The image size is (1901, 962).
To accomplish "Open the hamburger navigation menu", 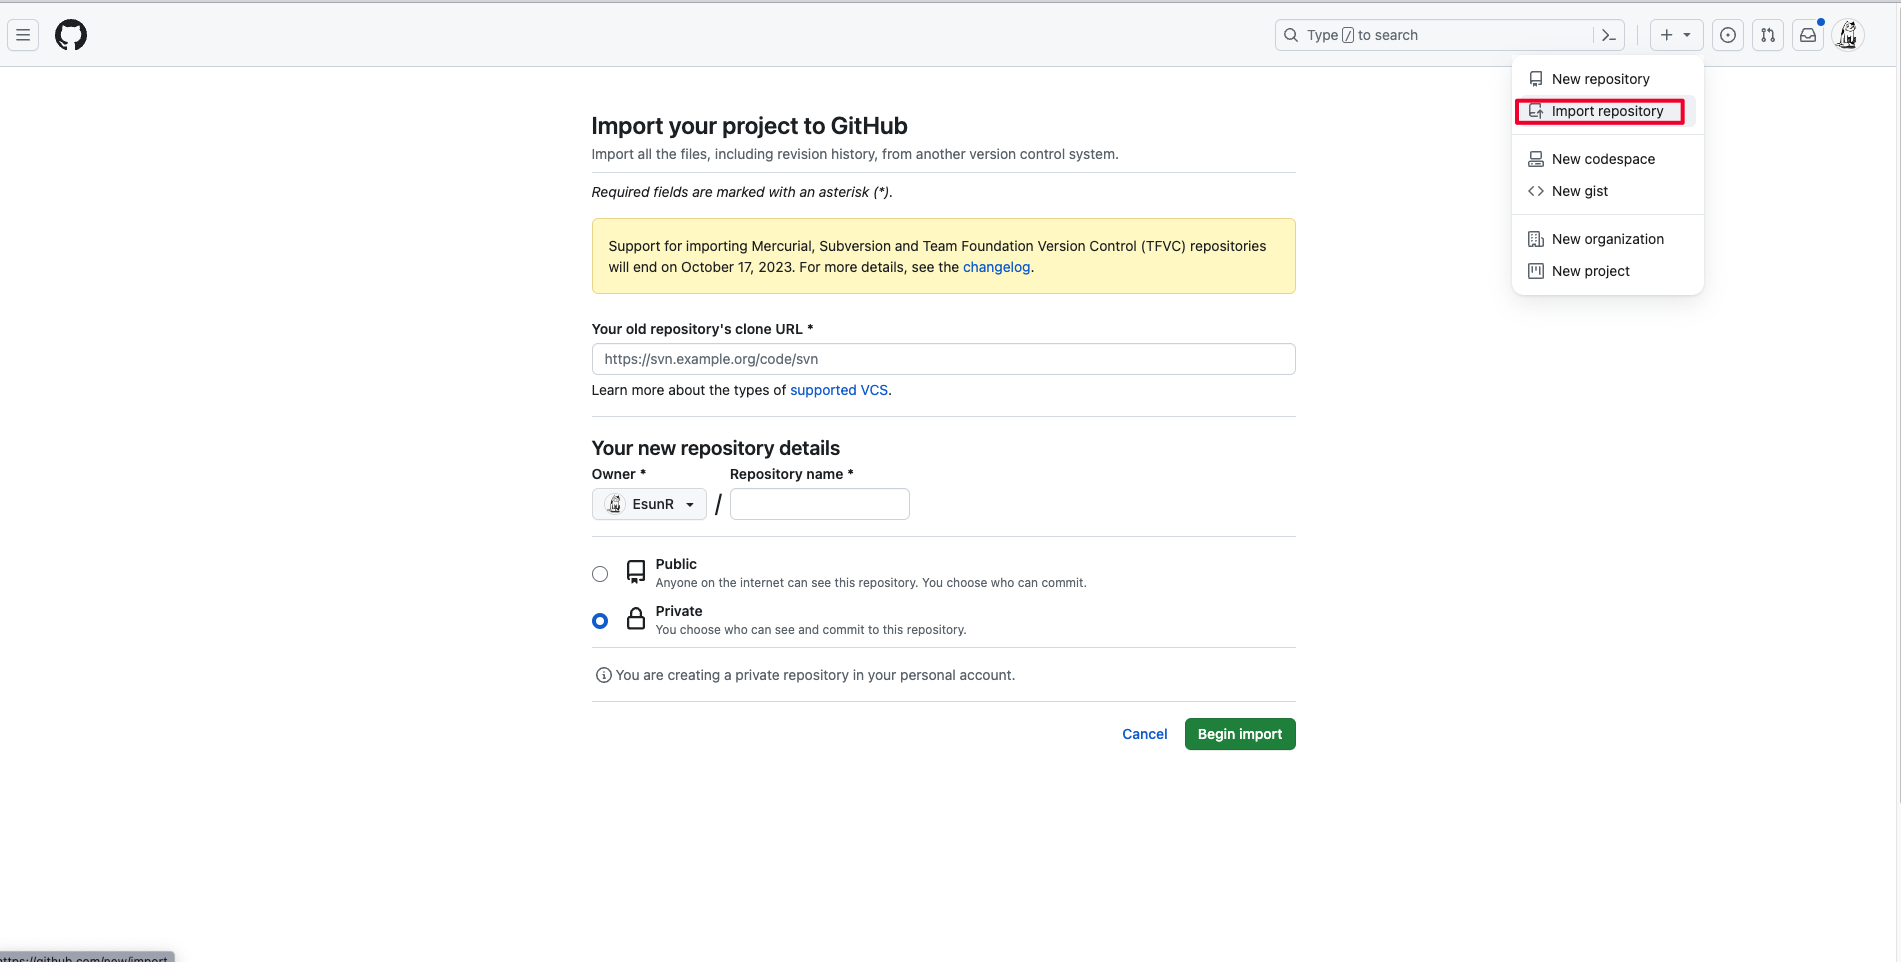I will click(x=23, y=35).
